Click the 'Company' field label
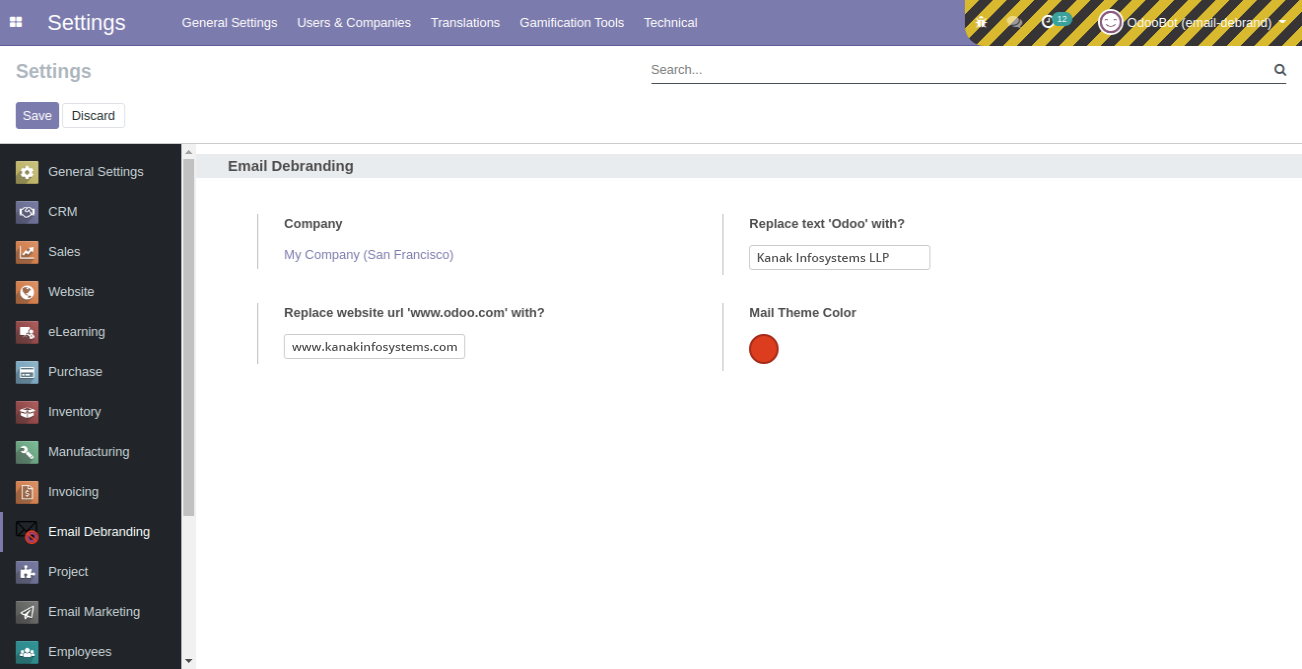 click(x=313, y=224)
